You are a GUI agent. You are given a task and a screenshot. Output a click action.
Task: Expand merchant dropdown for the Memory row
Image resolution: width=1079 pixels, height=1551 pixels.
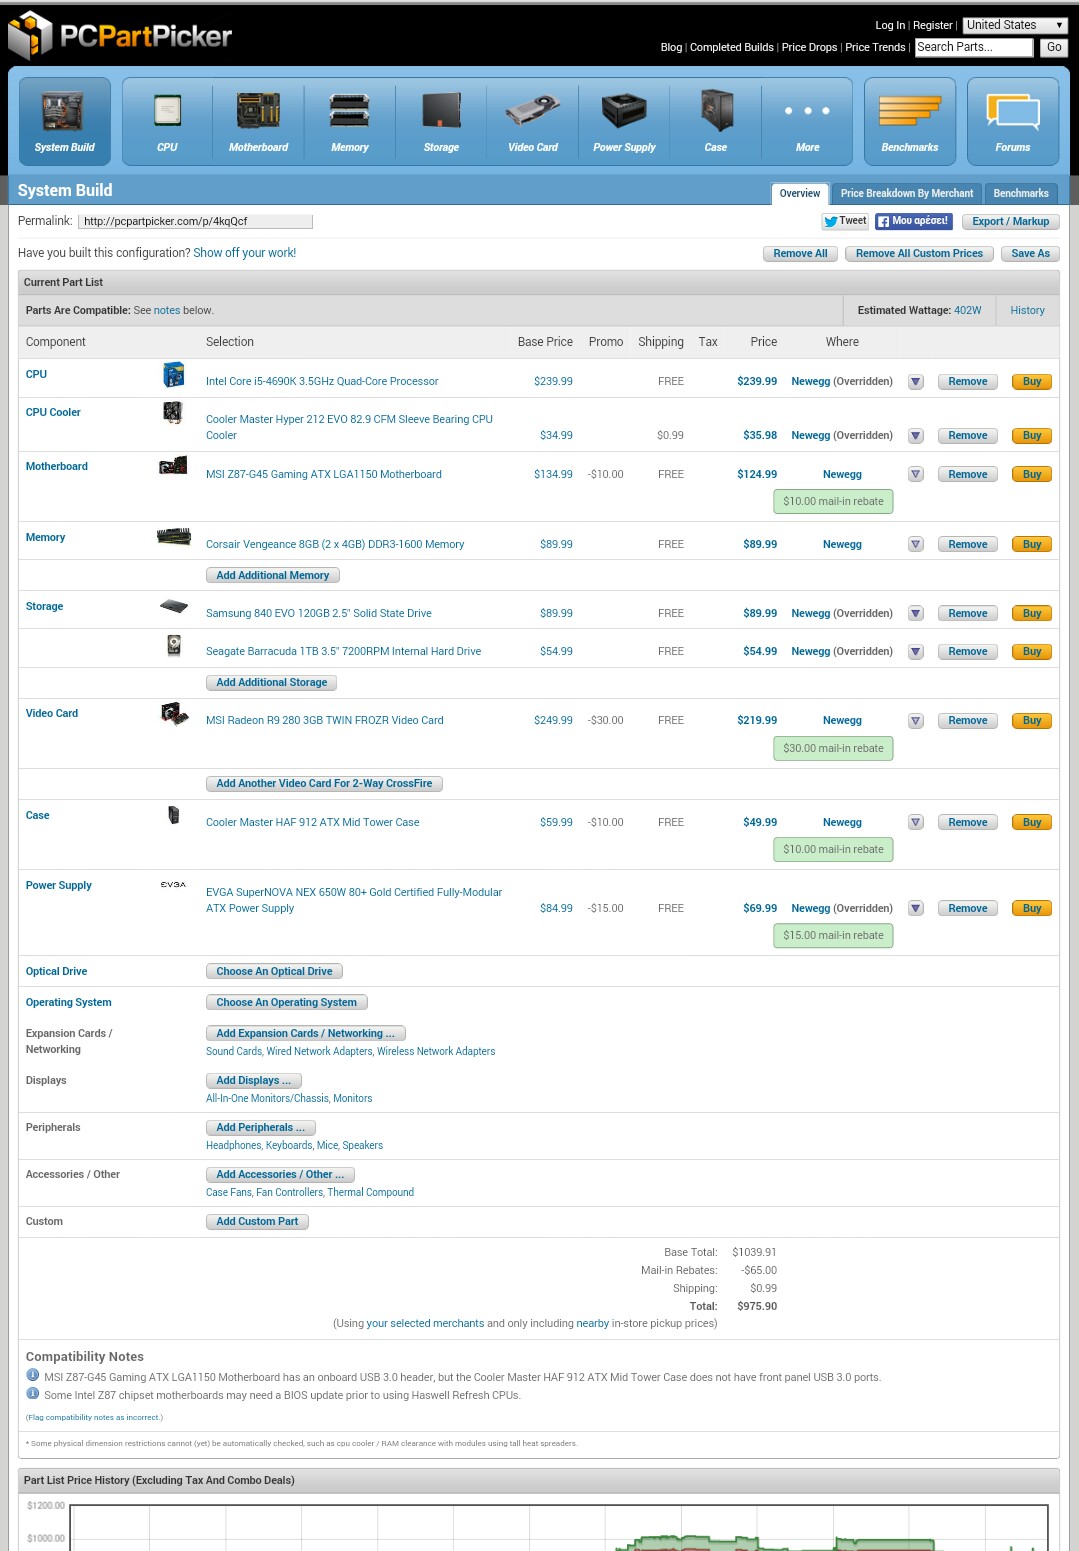916,545
